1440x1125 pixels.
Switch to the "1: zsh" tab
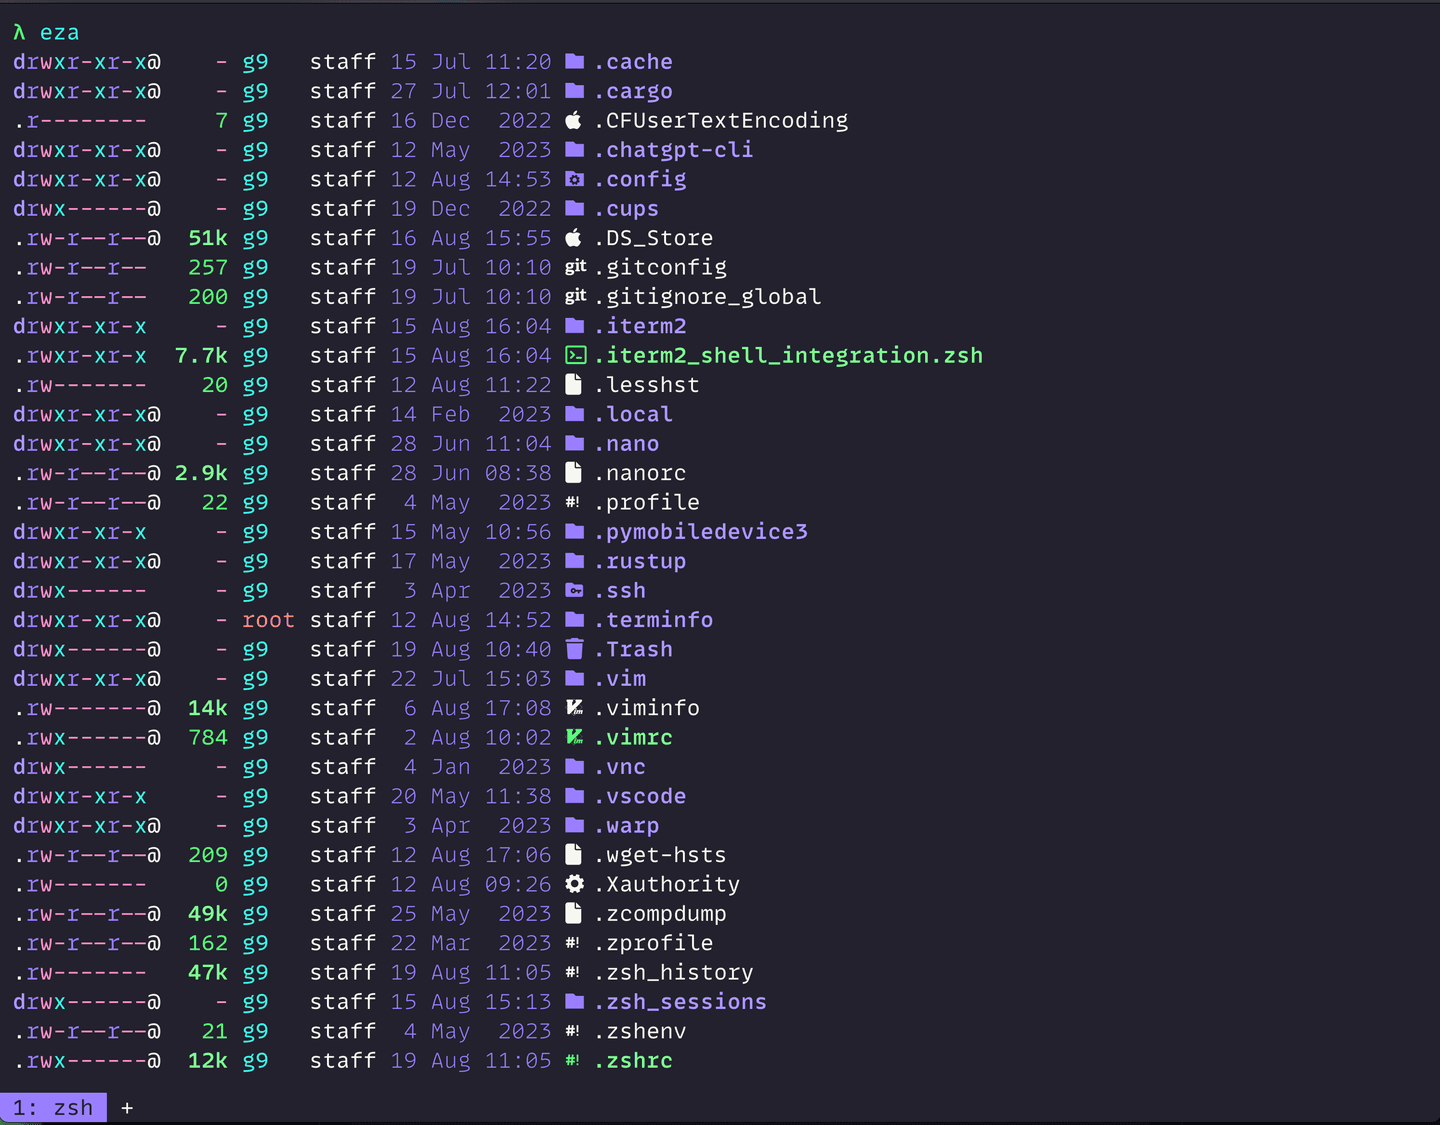53,1108
